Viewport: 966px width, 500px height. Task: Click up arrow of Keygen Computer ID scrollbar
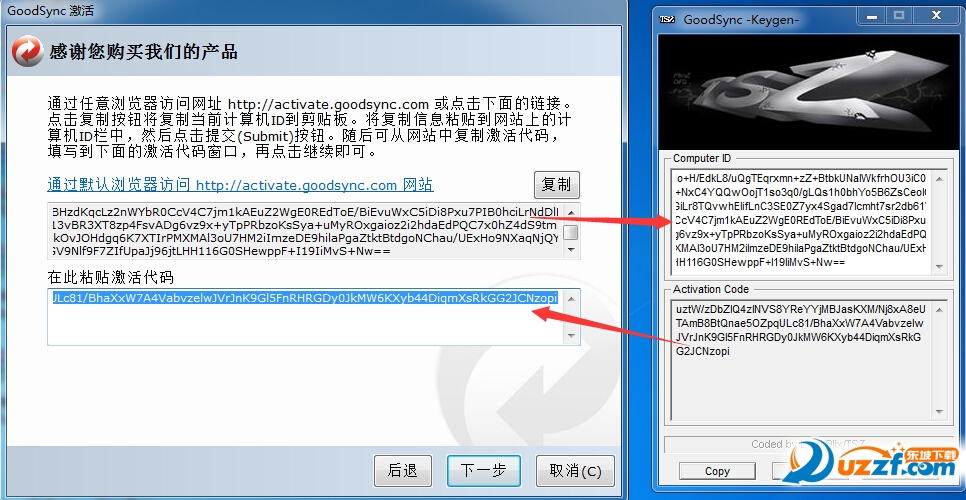tap(939, 179)
